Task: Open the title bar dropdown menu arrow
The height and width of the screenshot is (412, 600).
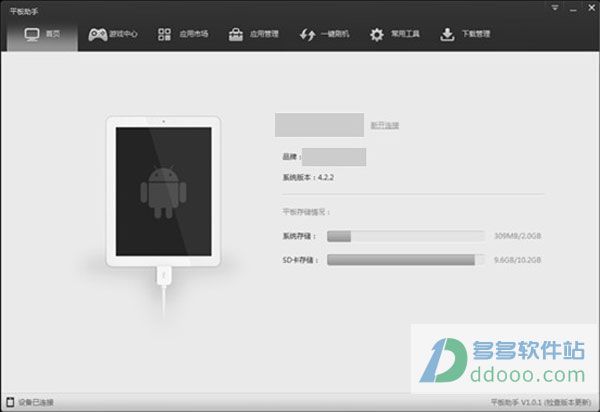Action: (x=555, y=8)
